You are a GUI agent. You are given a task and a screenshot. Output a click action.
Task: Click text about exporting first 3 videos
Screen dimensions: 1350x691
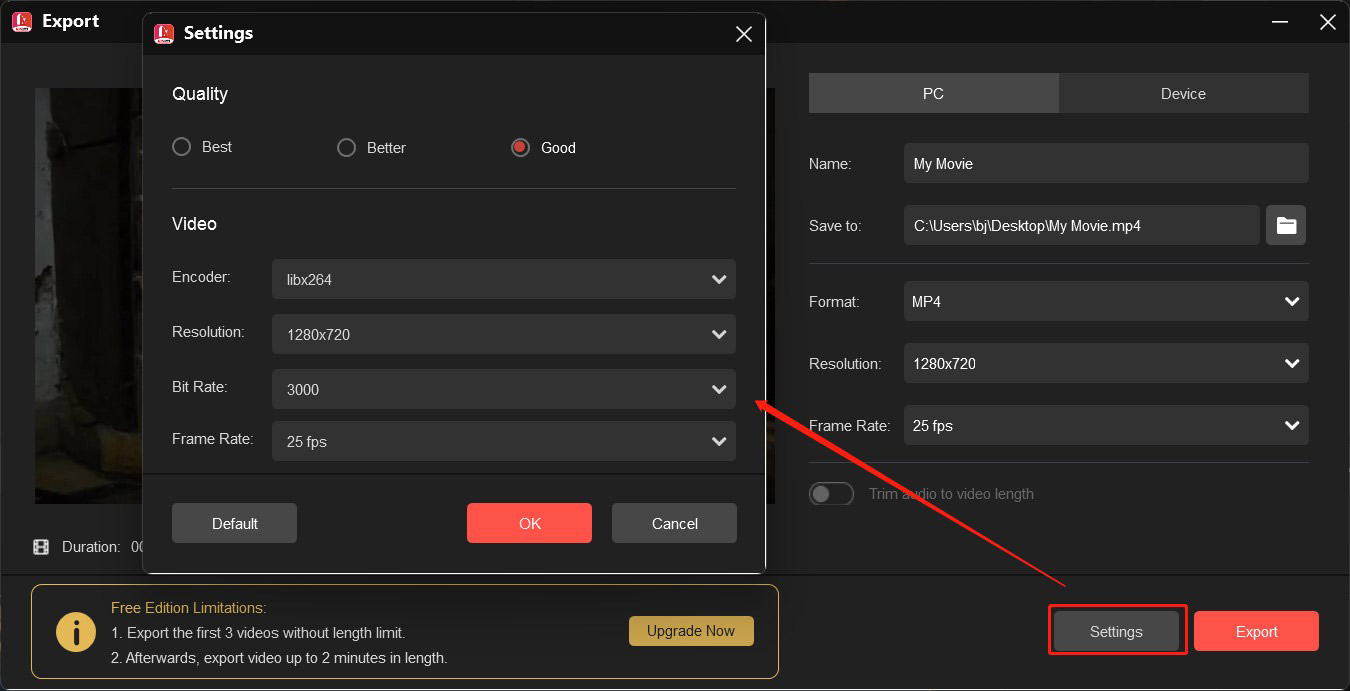coord(258,632)
